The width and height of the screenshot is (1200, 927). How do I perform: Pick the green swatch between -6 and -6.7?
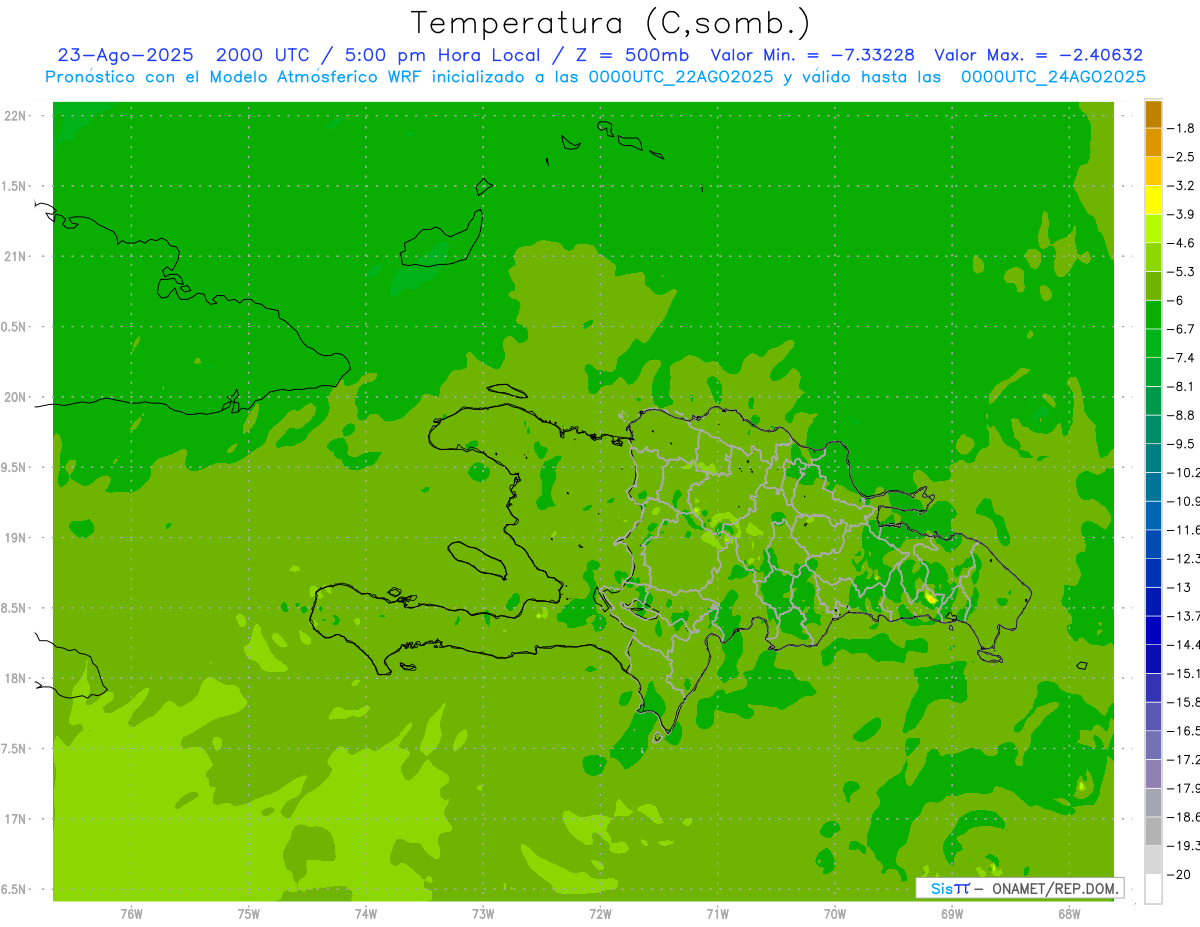click(x=1153, y=315)
